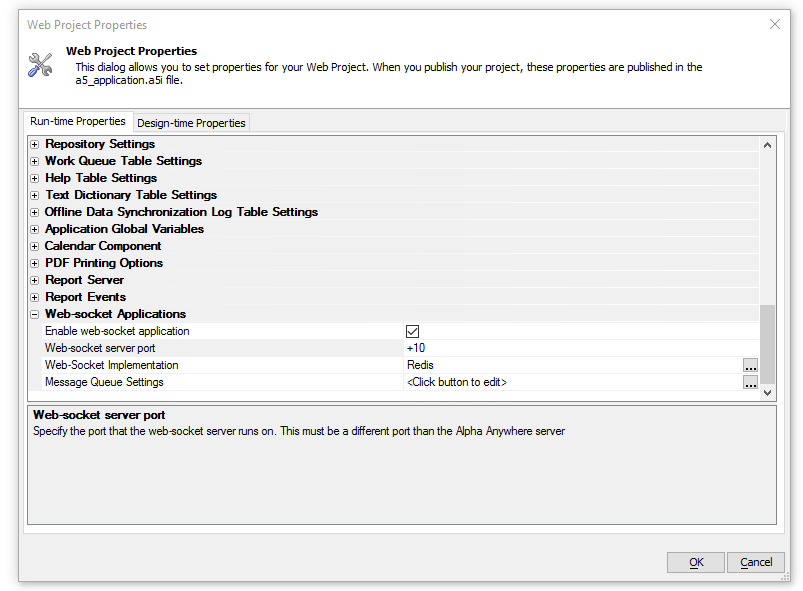Open Web-Socket Implementation ellipsis editor button
The width and height of the screenshot is (803, 591).
pos(750,365)
